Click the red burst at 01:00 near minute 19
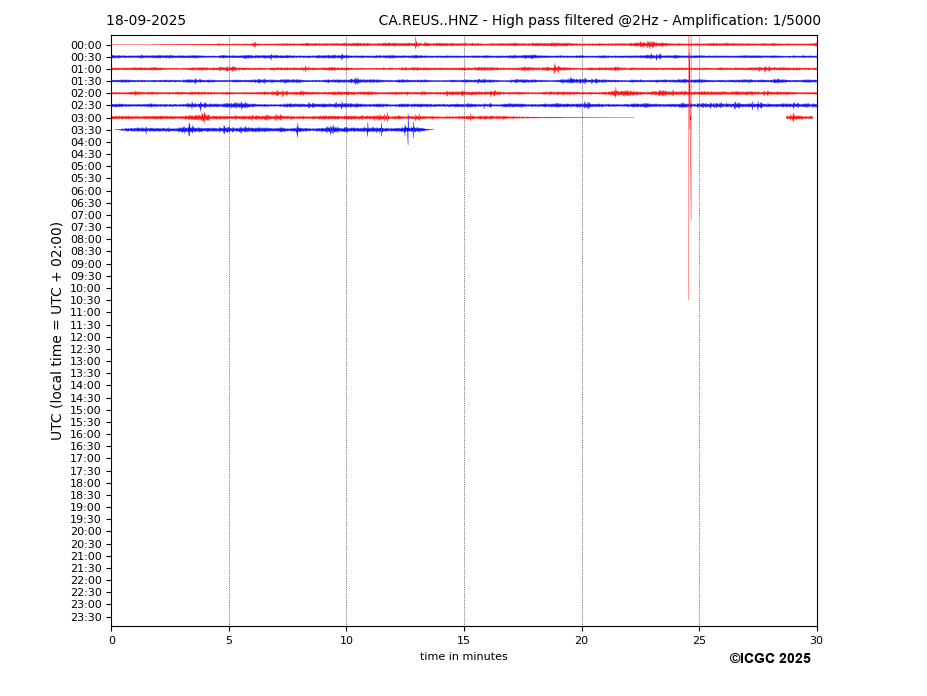927x696 pixels. [555, 69]
